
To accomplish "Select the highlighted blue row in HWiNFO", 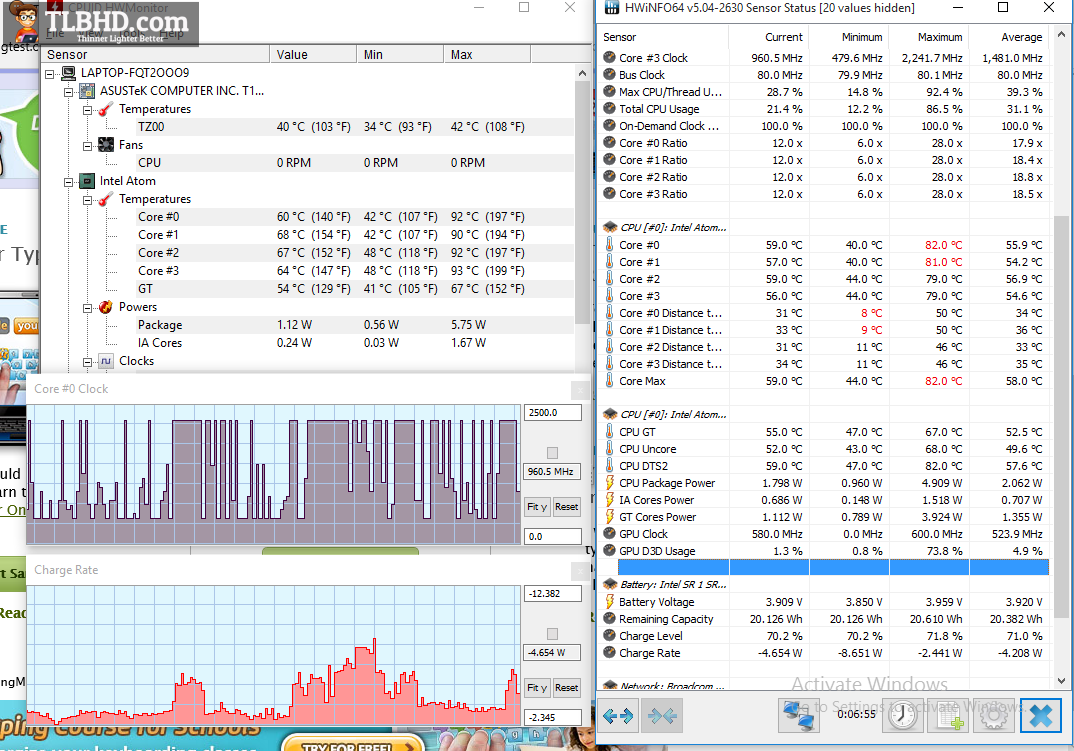I will (x=833, y=567).
